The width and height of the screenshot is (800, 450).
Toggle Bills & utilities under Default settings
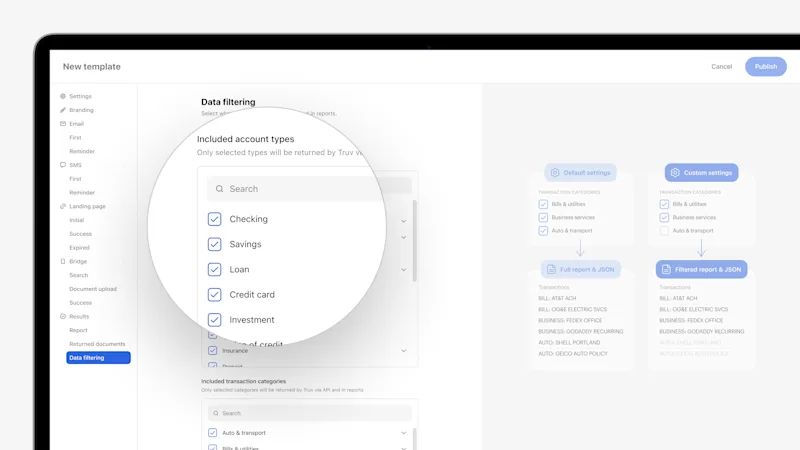coord(543,204)
